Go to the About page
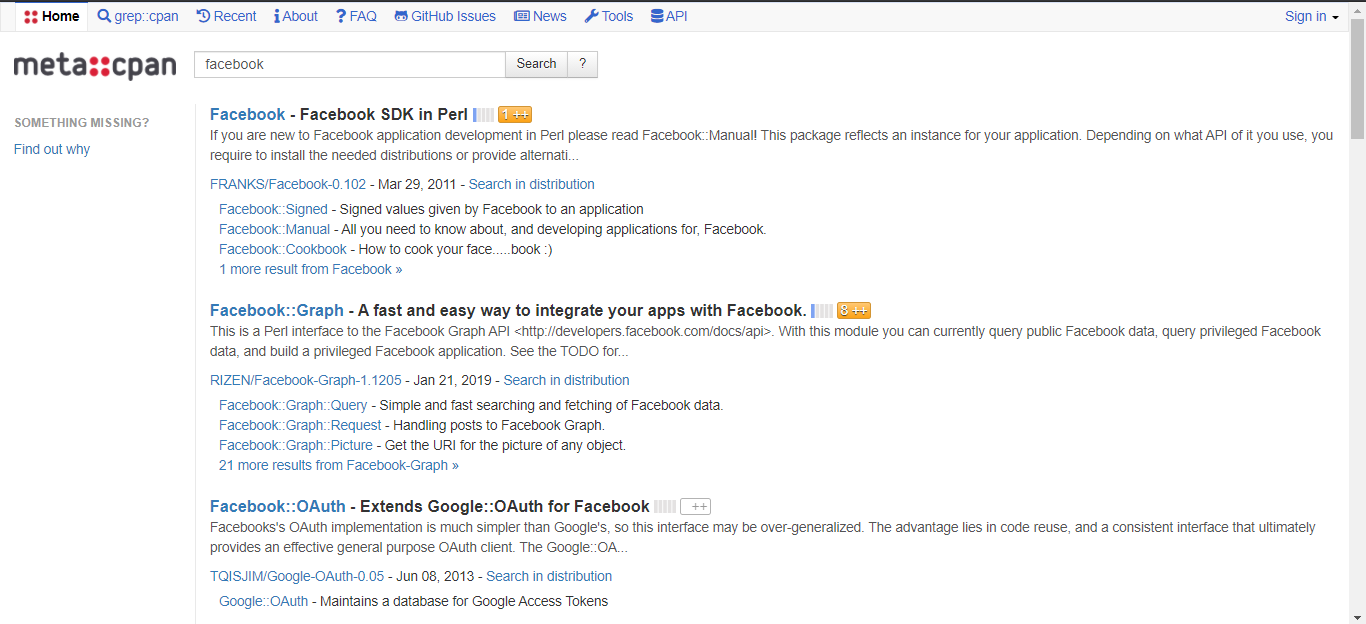The image size is (1366, 624). point(295,16)
